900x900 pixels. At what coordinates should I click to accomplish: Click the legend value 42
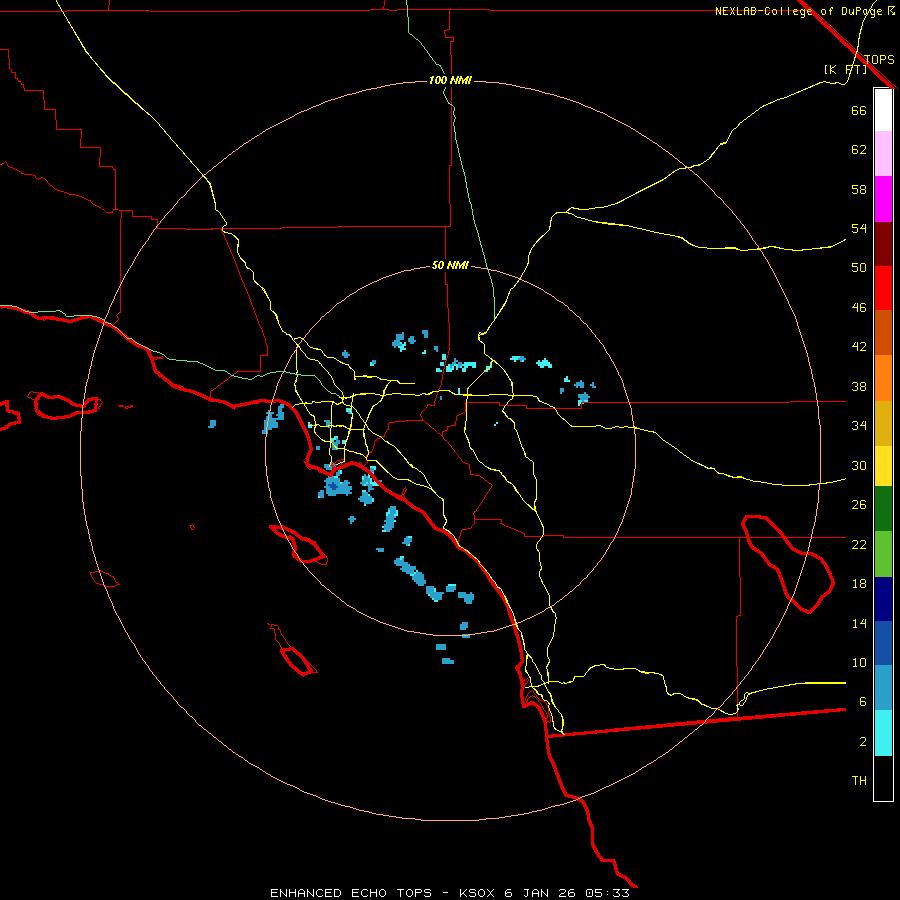pyautogui.click(x=859, y=347)
